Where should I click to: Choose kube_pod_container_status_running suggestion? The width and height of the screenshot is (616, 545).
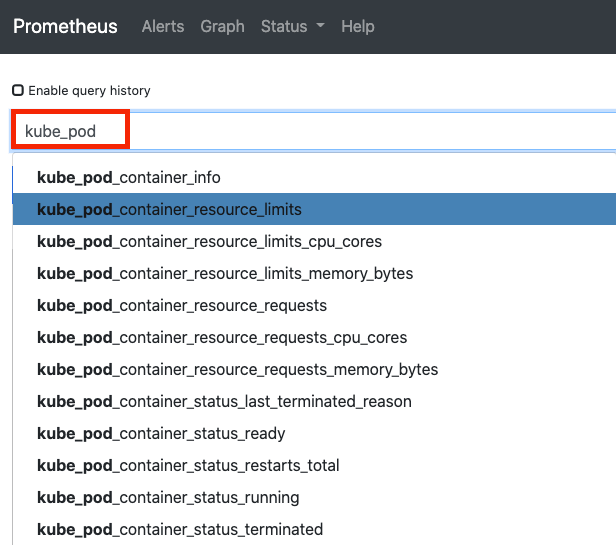[314, 498]
